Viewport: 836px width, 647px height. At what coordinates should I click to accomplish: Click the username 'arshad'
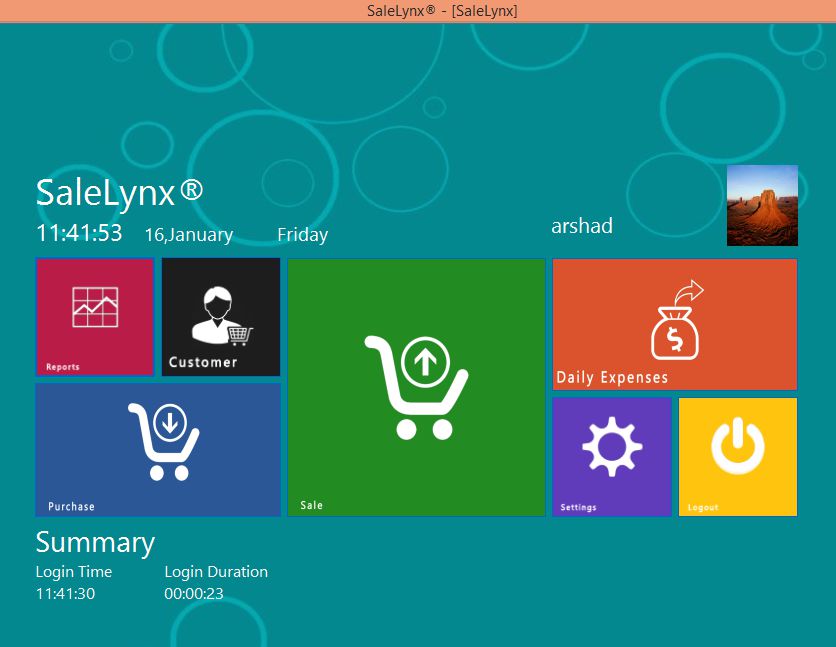(582, 226)
